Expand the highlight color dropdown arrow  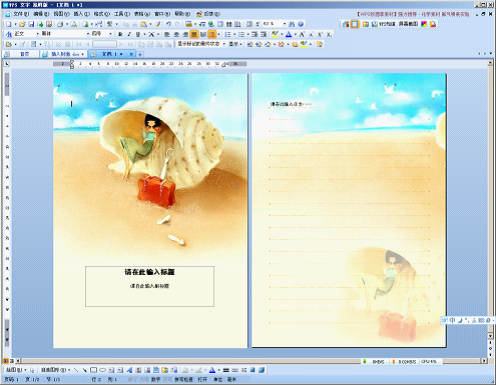(x=281, y=34)
